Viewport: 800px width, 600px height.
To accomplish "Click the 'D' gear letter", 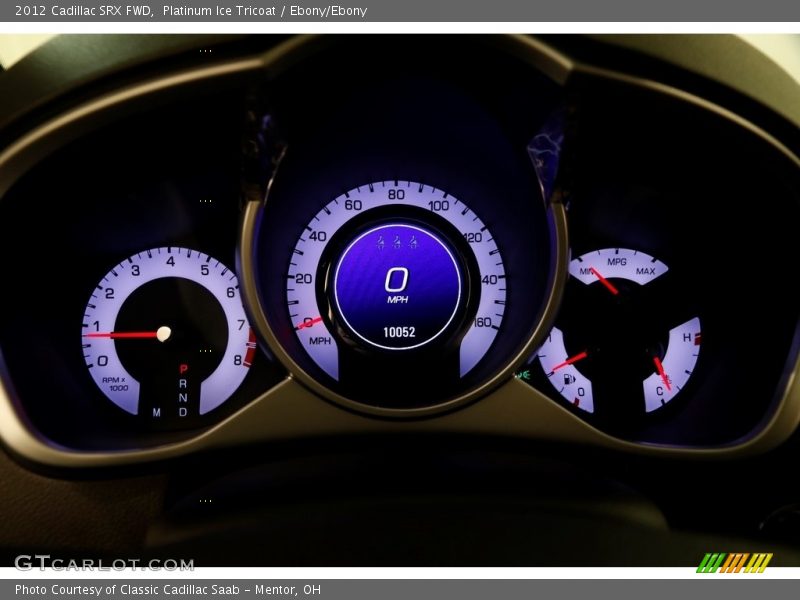I will [183, 412].
